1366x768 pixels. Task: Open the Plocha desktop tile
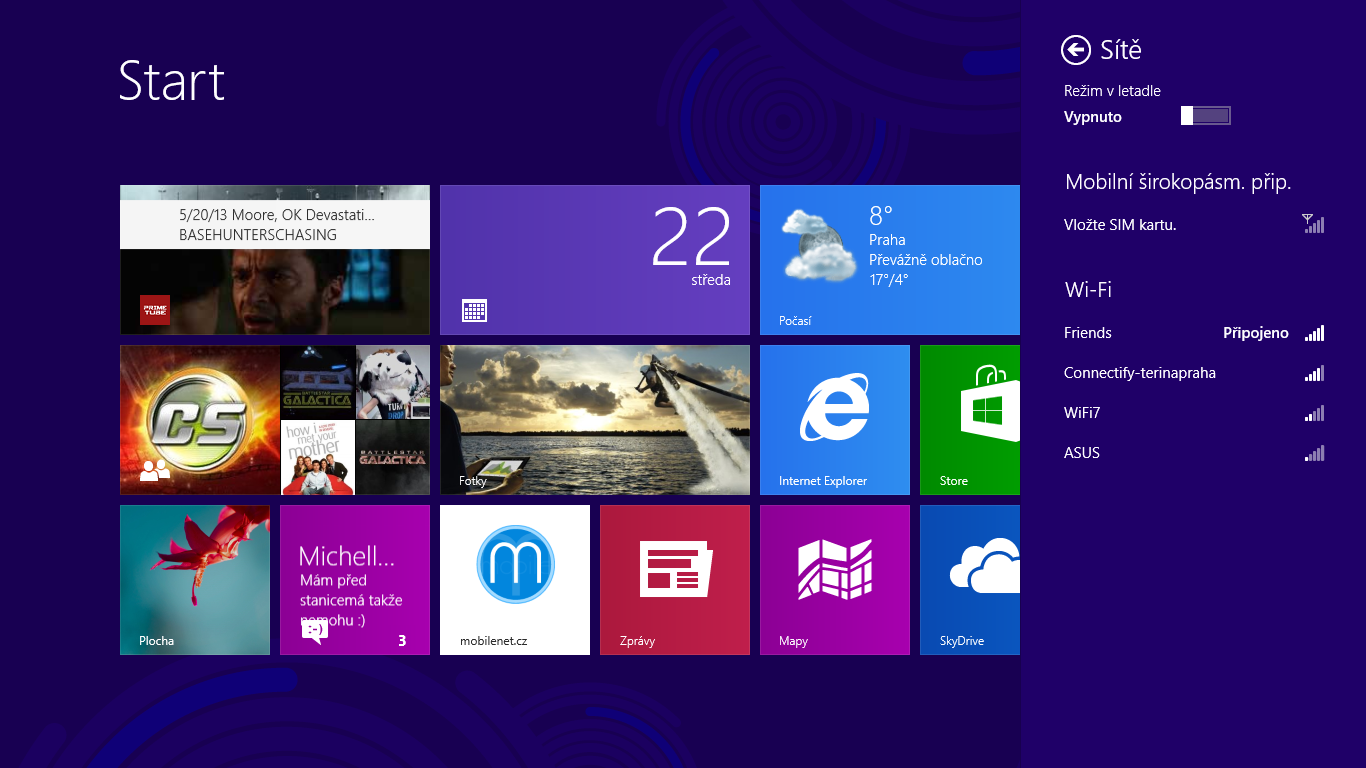195,580
